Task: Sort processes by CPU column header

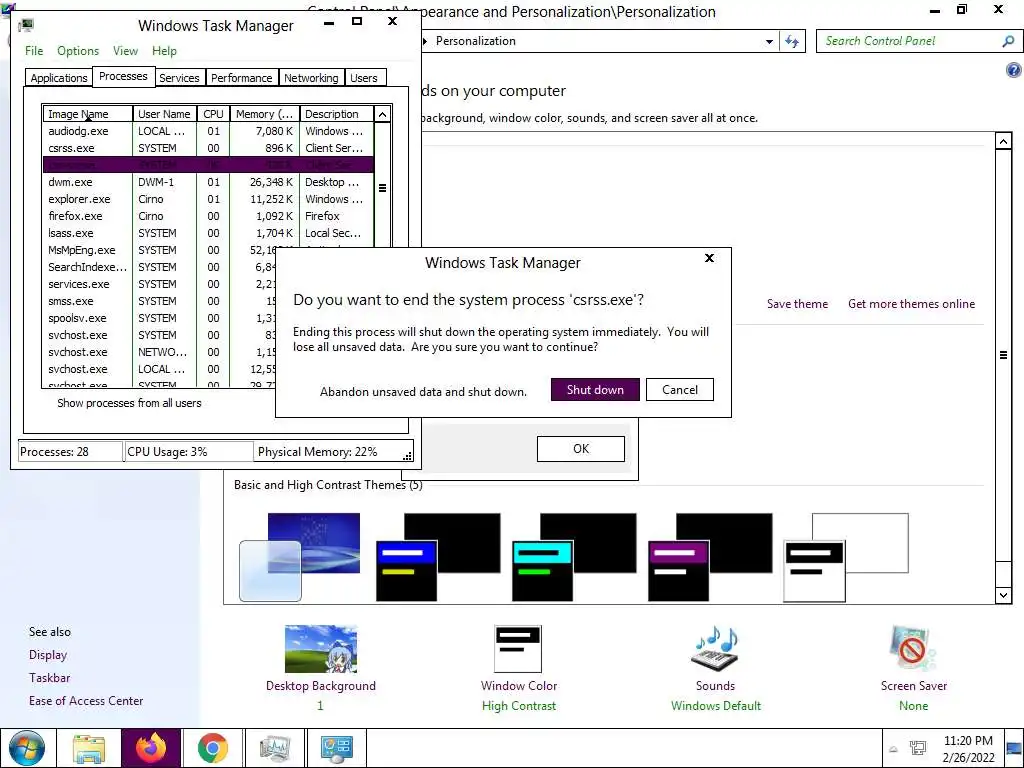Action: point(213,114)
